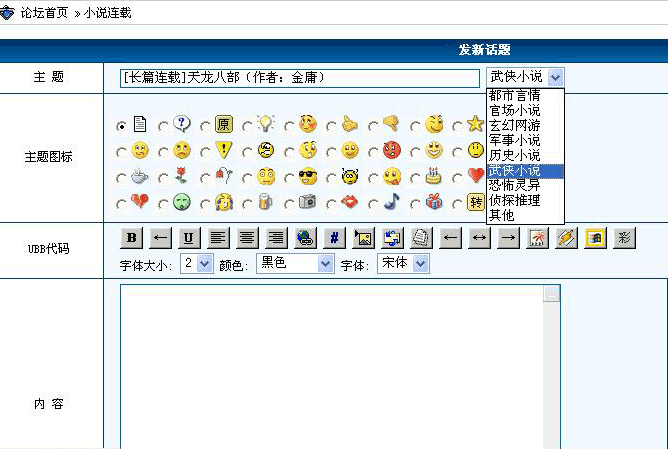Viewport: 668px width, 449px height.
Task: Click the 转 repost topic icon
Action: click(476, 202)
